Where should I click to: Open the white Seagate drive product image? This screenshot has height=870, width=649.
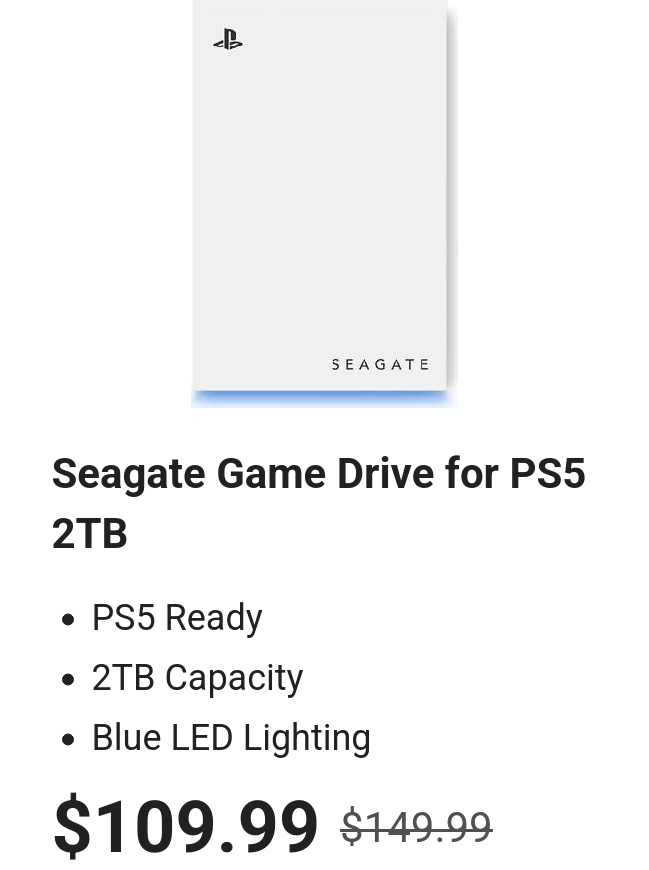pyautogui.click(x=321, y=200)
